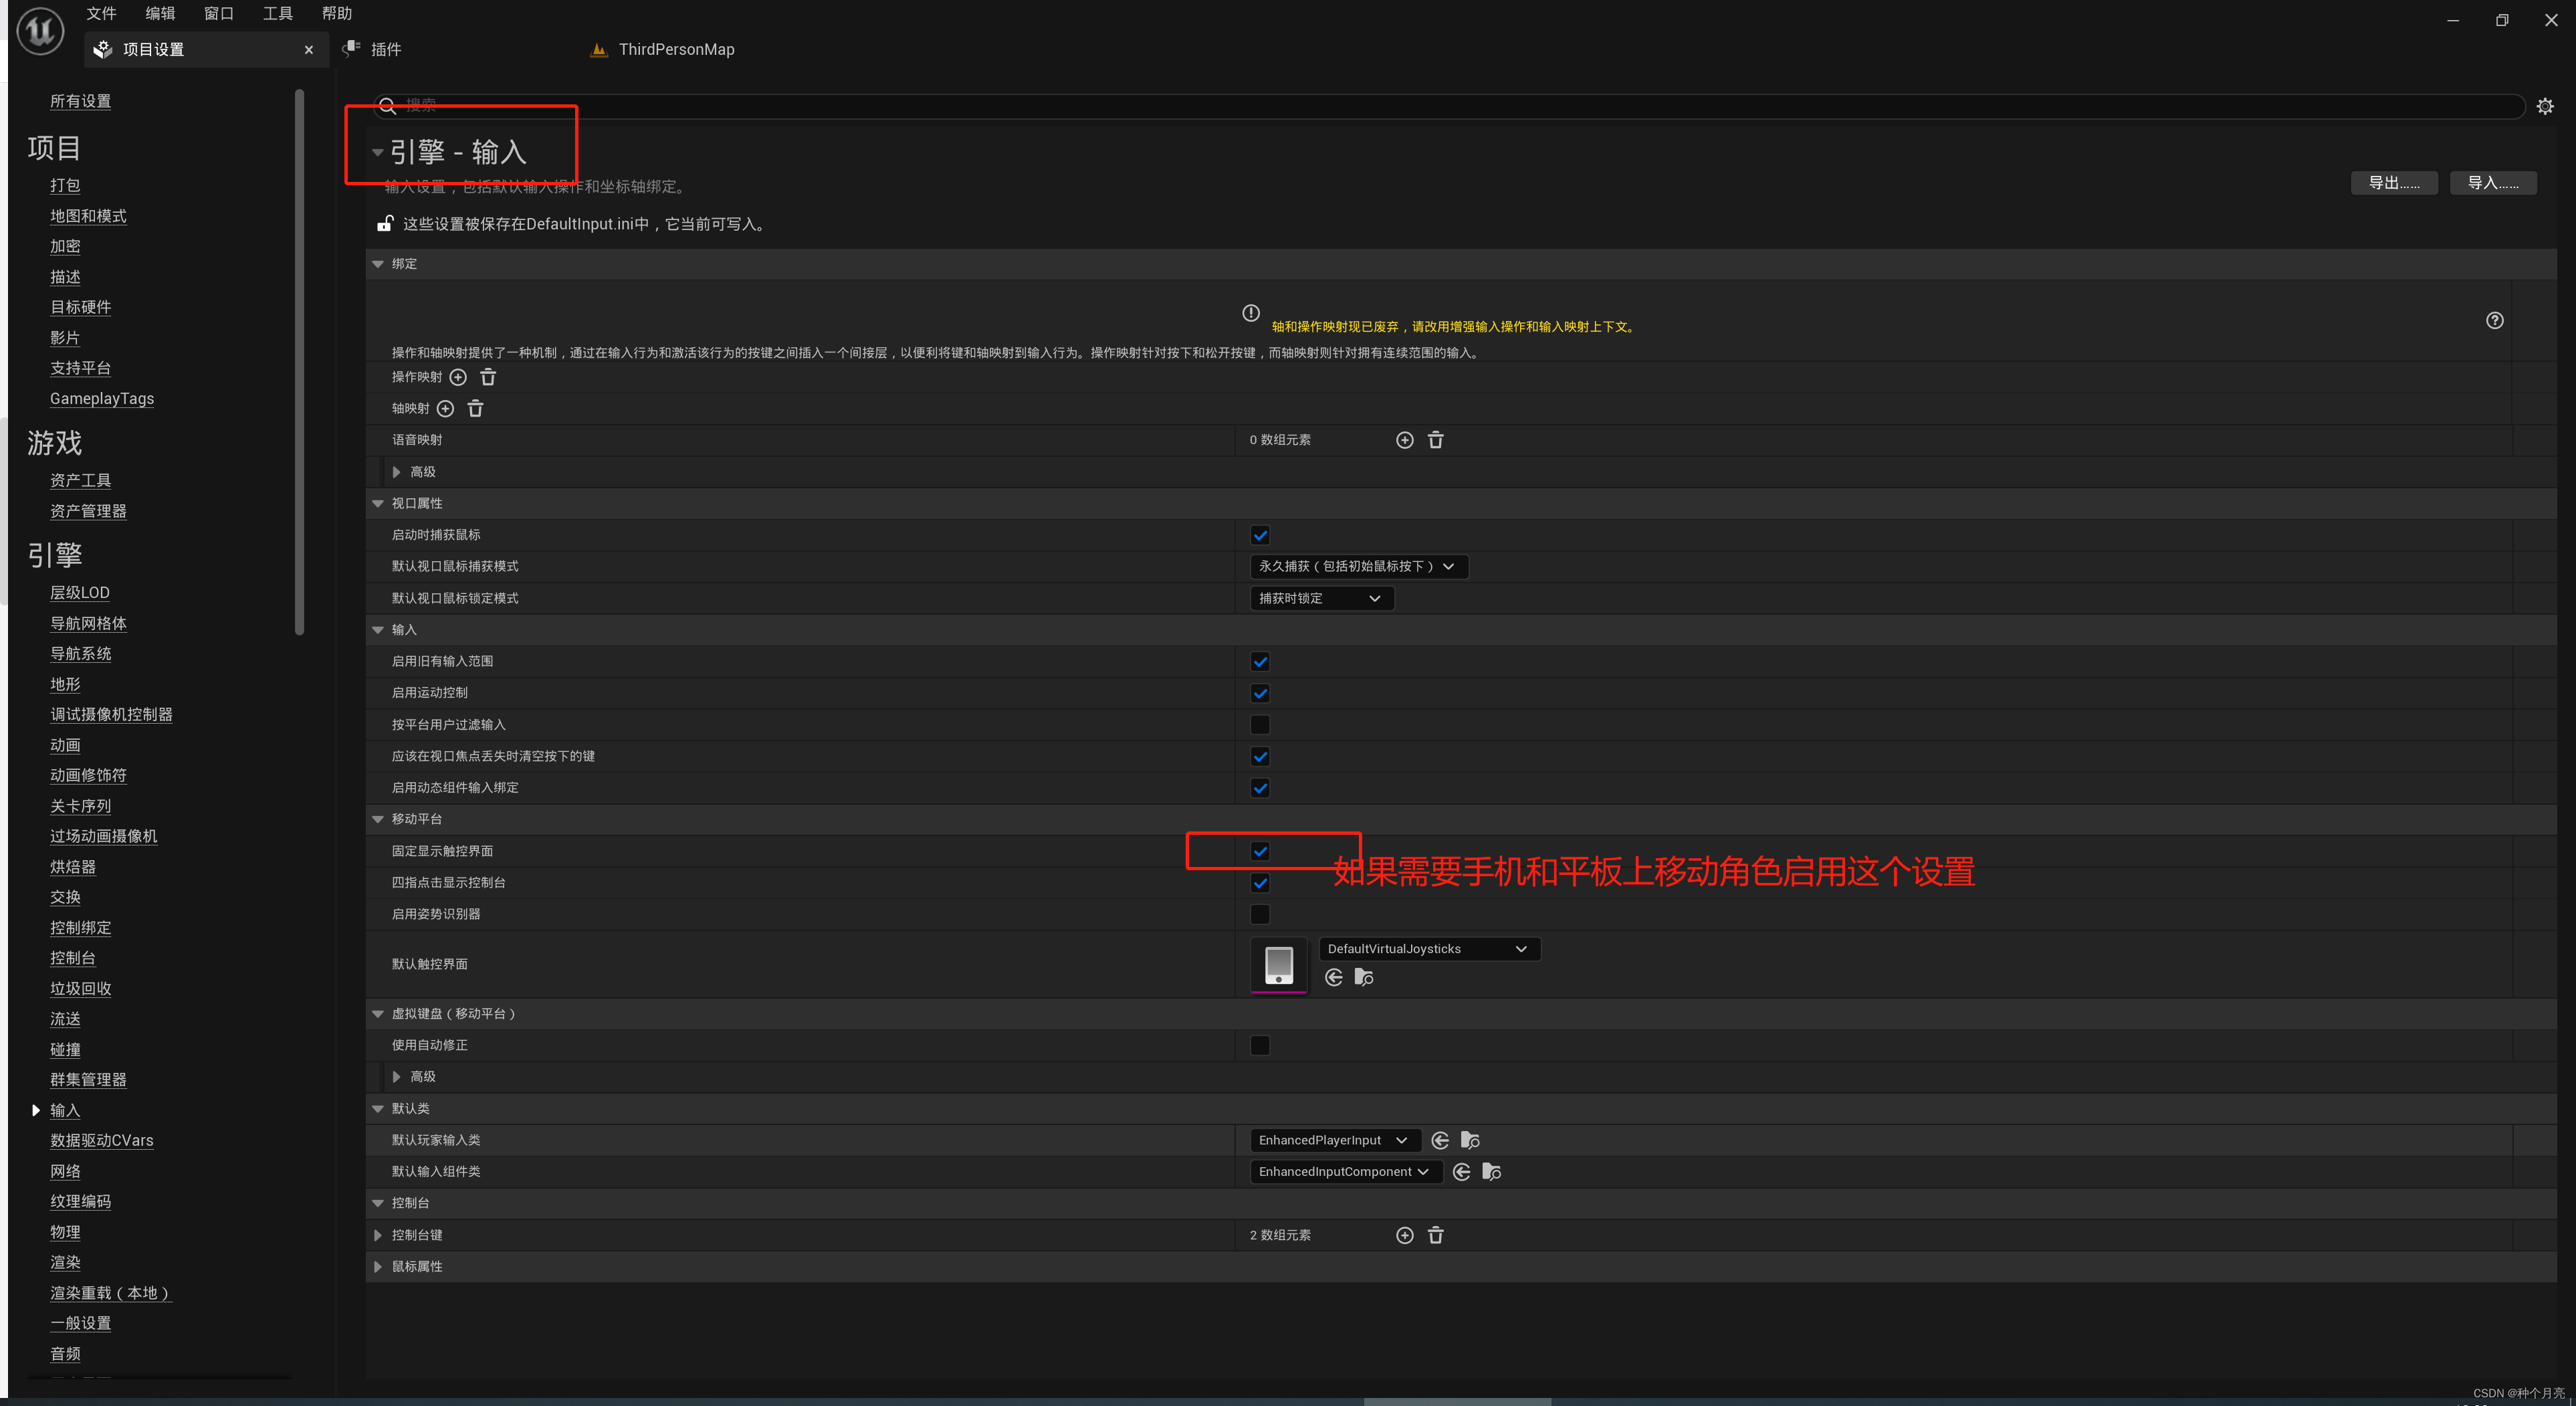Expand 高级 under 绑定 section
This screenshot has width=2576, height=1406.
[397, 472]
